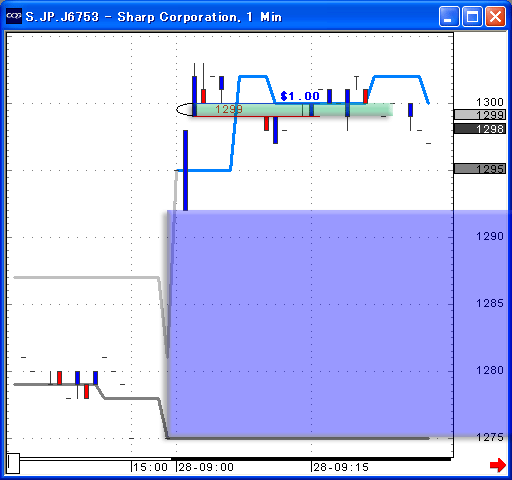Click the 1275 price scale label
This screenshot has height=480, width=512.
click(490, 437)
